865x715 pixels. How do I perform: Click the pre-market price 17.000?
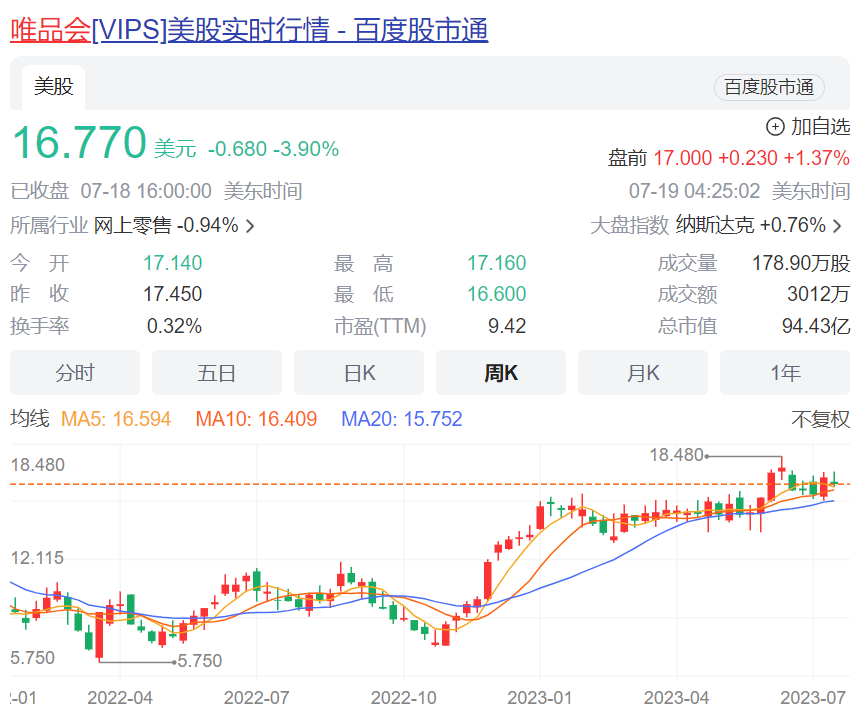pyautogui.click(x=682, y=158)
